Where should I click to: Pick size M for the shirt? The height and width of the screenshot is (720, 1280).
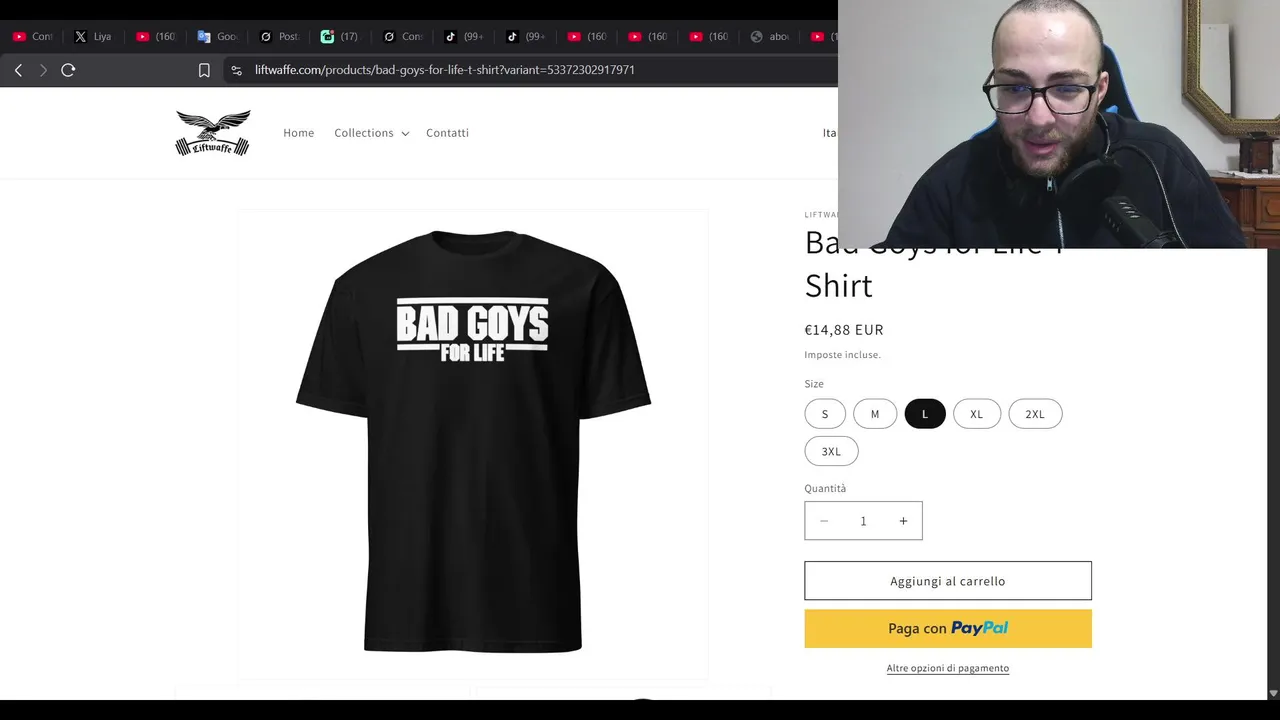pyautogui.click(x=875, y=414)
